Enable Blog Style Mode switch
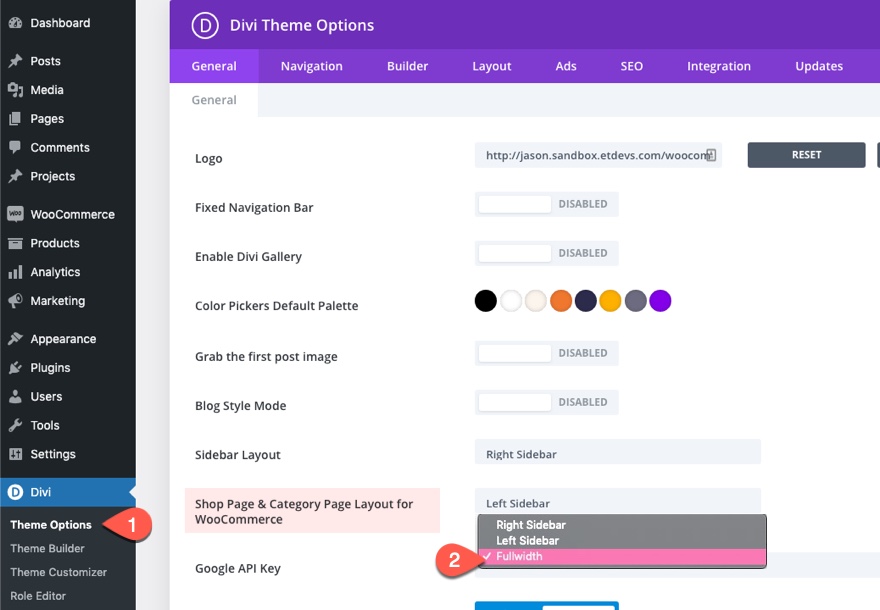The height and width of the screenshot is (610, 880). 547,402
